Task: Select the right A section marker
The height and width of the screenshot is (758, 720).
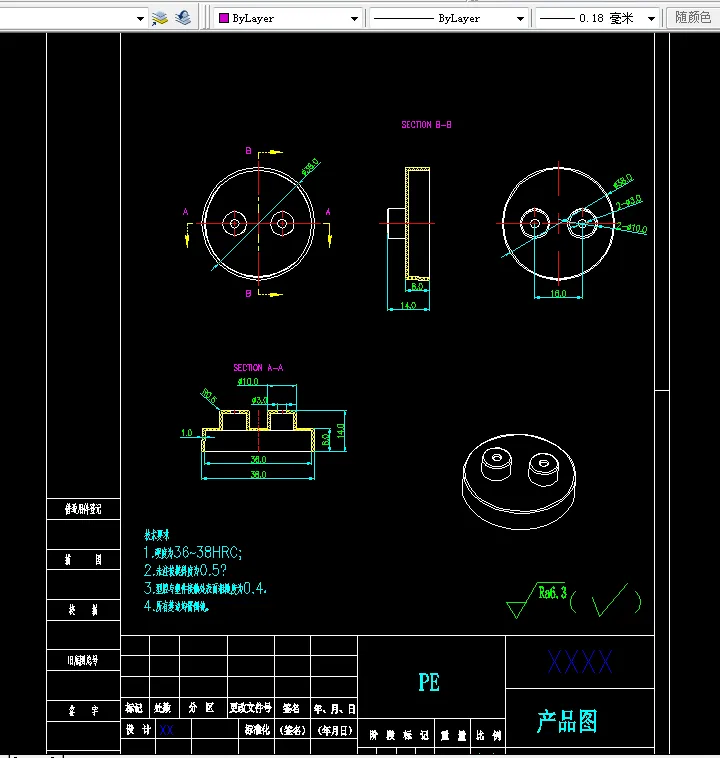Action: (x=328, y=212)
